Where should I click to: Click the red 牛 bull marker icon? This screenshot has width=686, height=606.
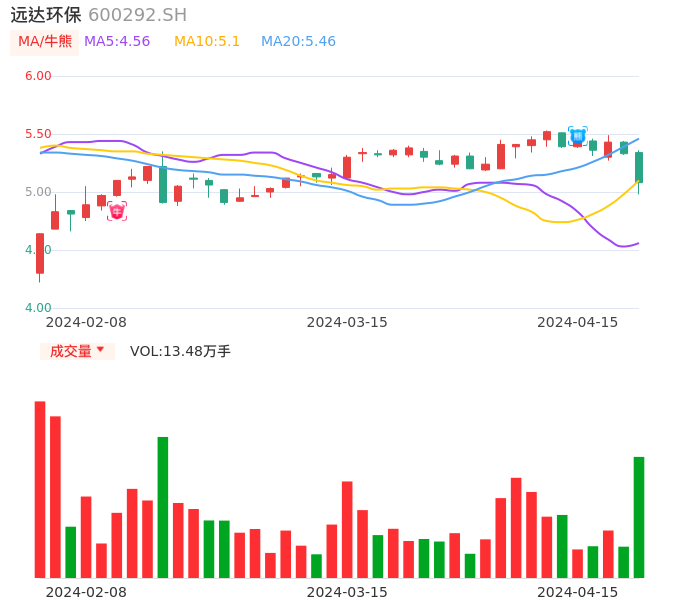pos(117,211)
